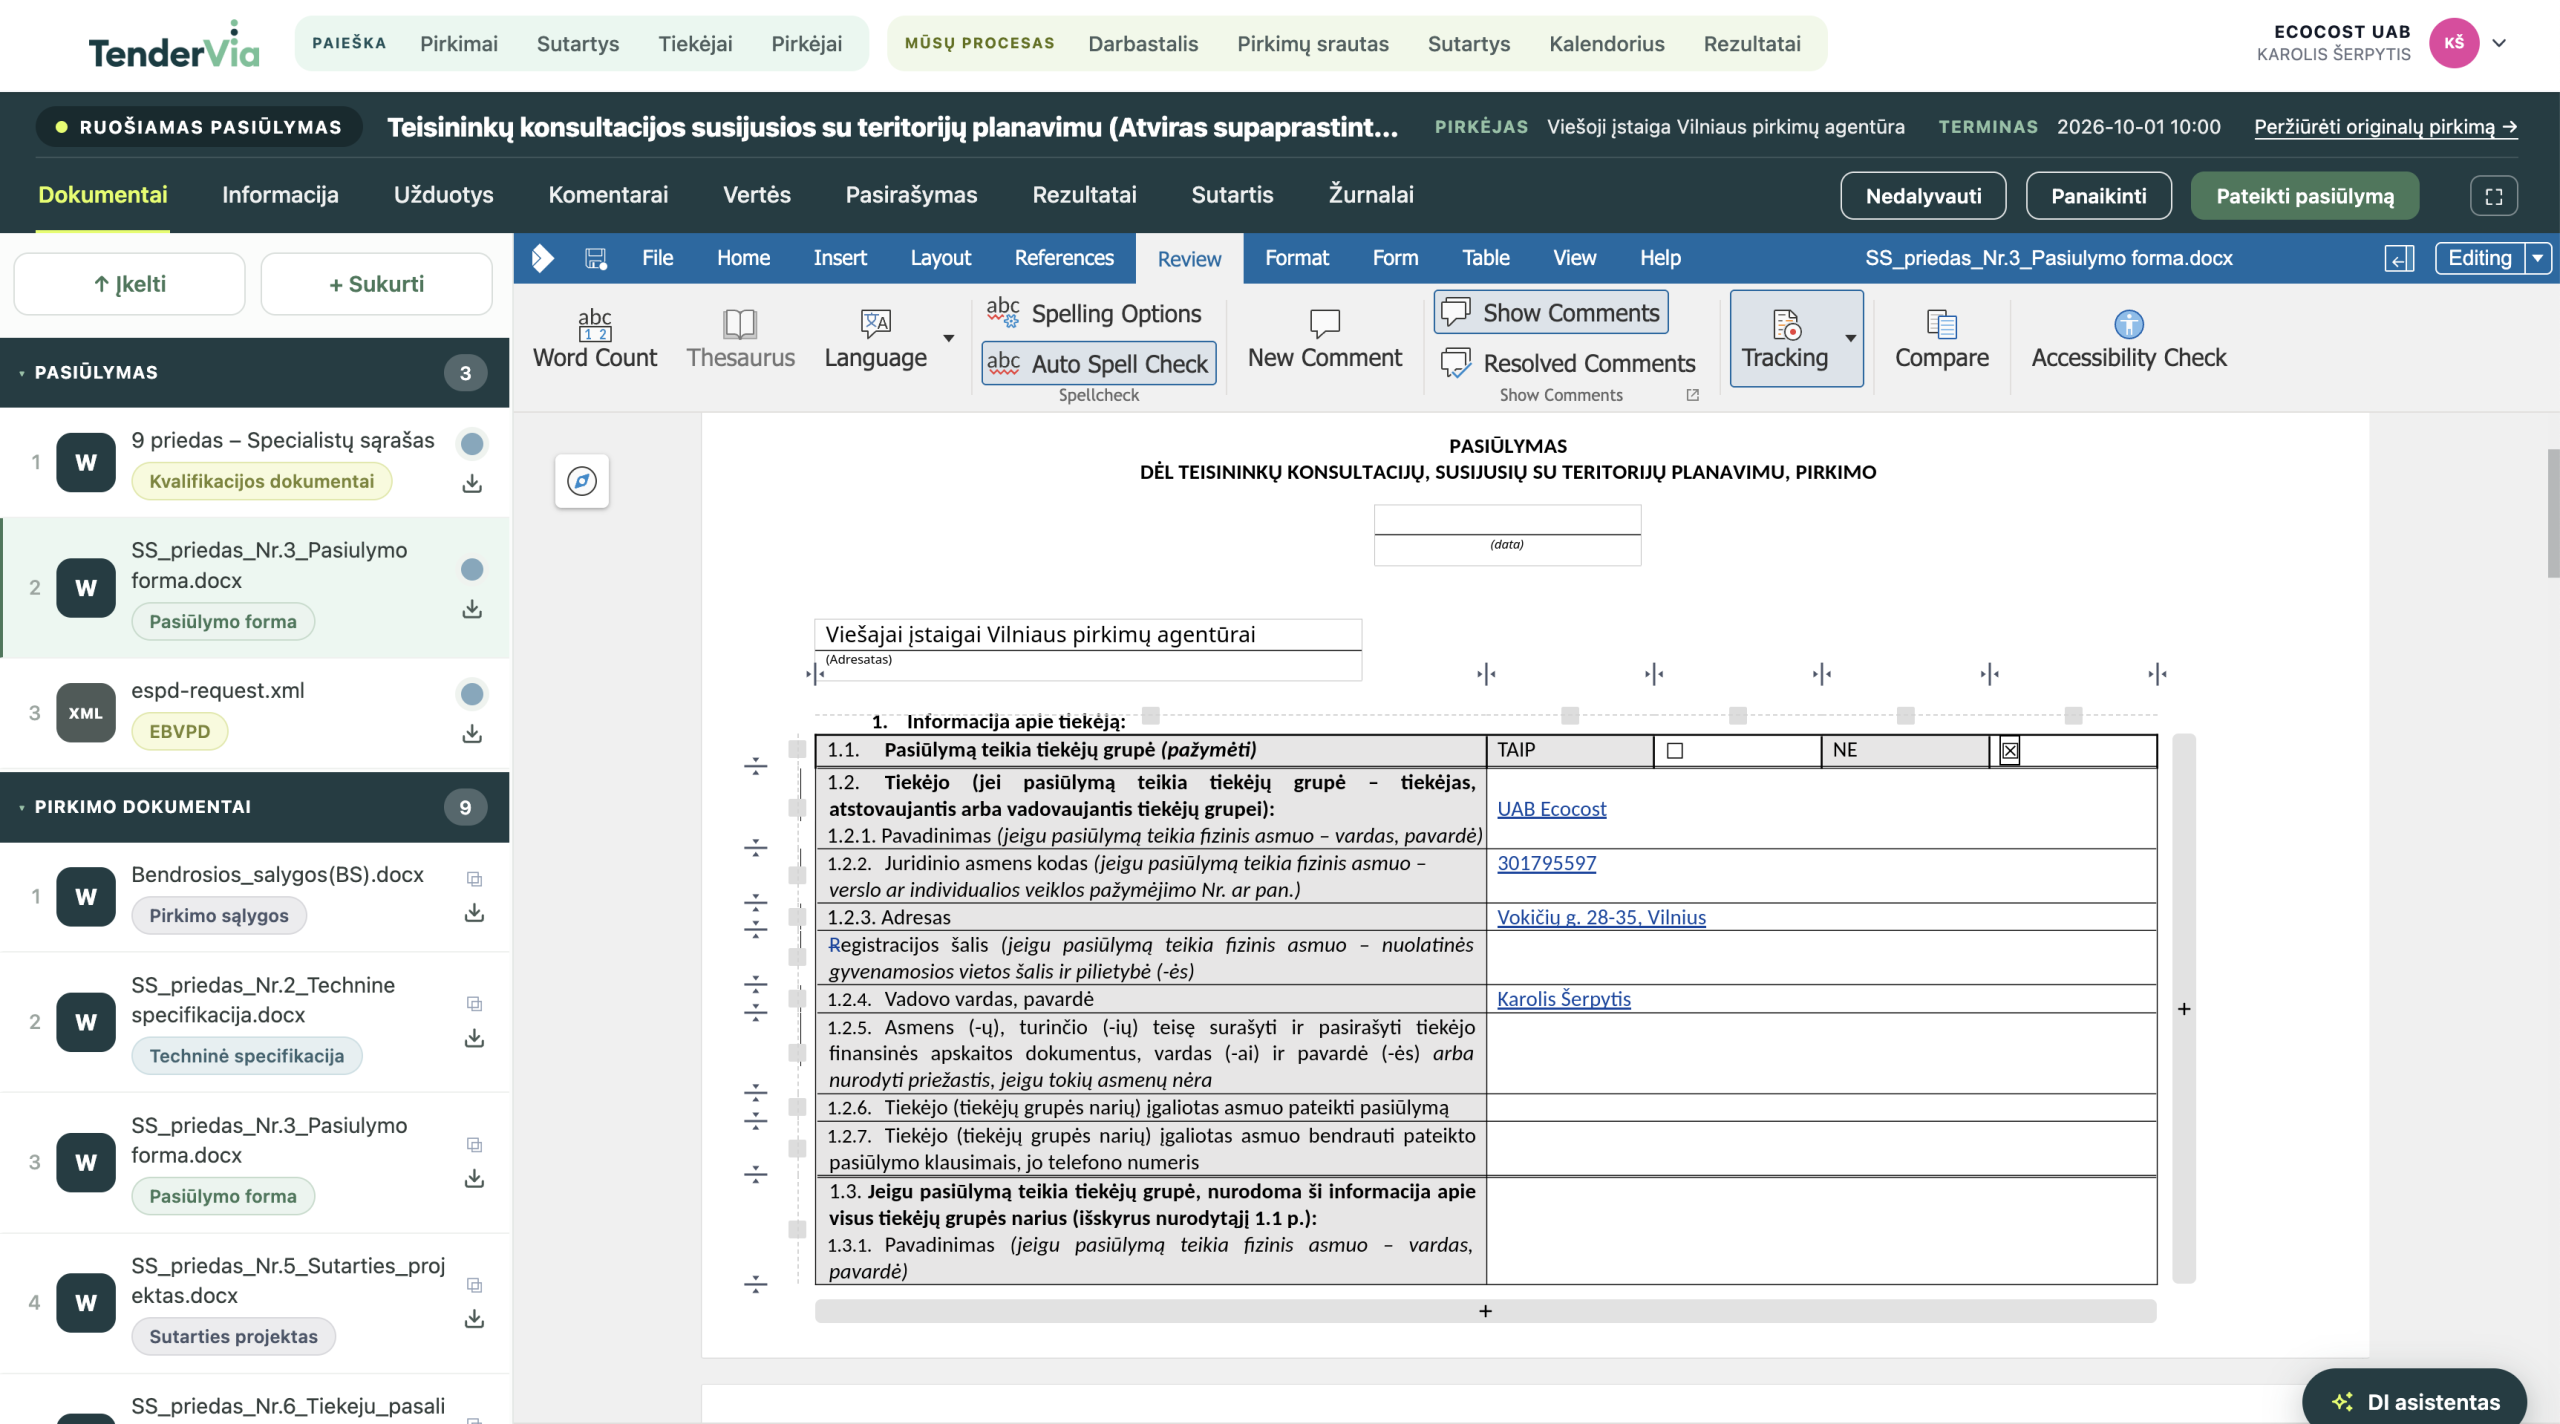
Task: Toggle Show Comments
Action: (1550, 313)
